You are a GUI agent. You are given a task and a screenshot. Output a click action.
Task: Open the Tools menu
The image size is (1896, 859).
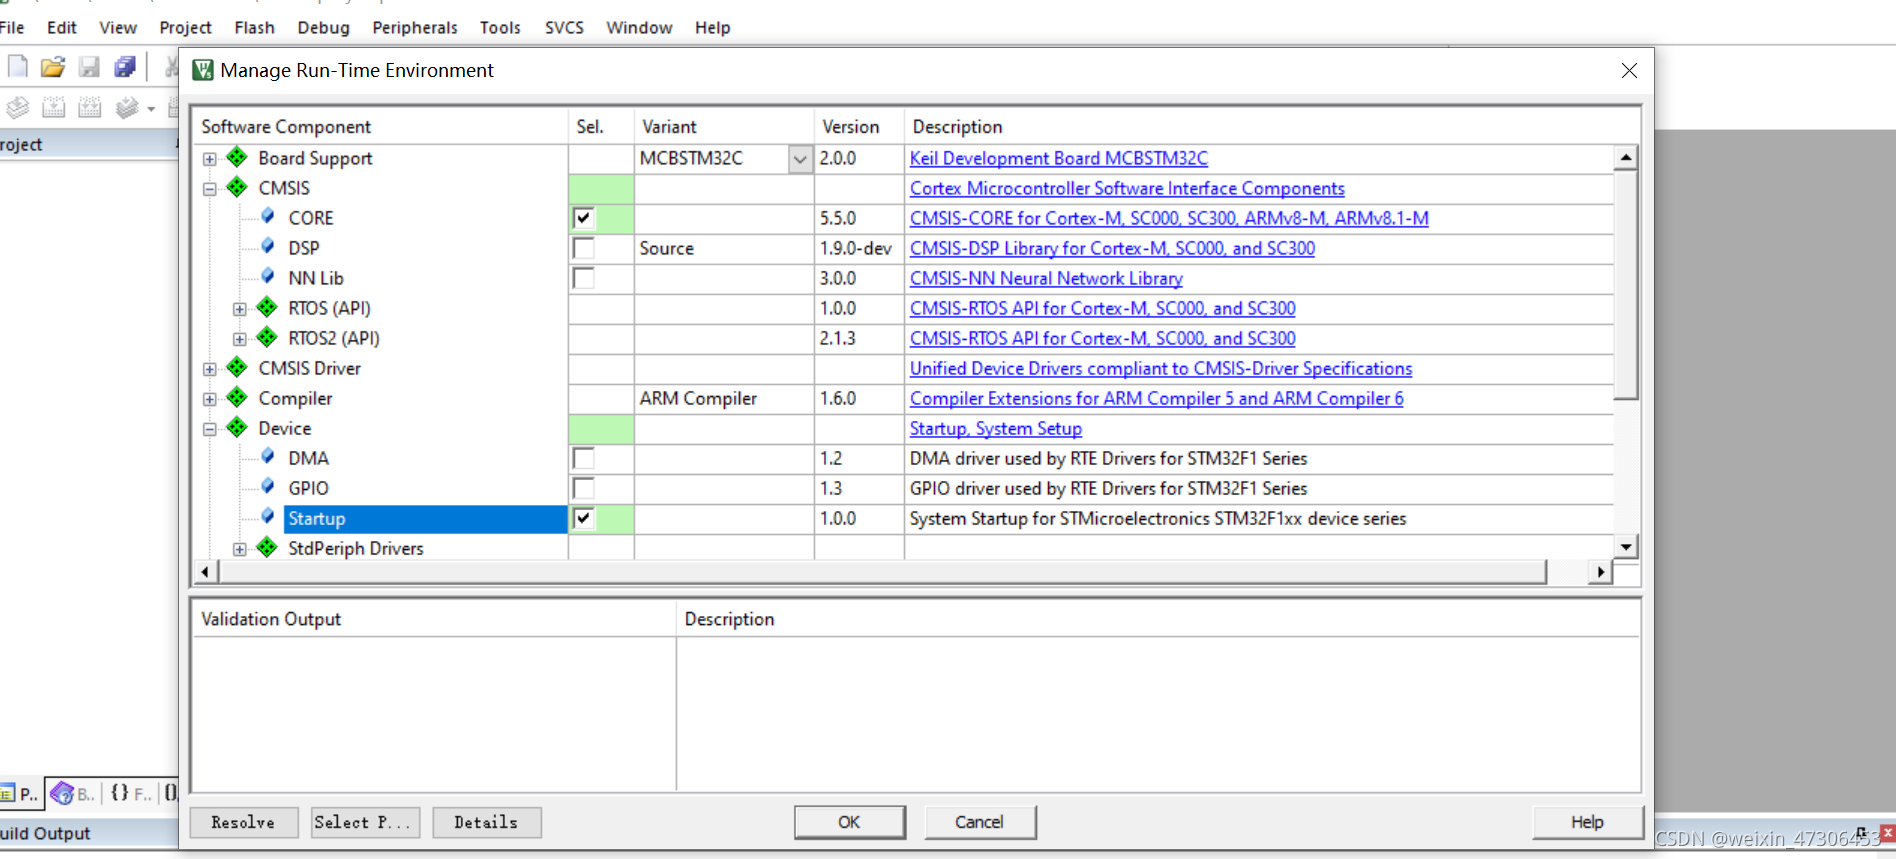500,28
